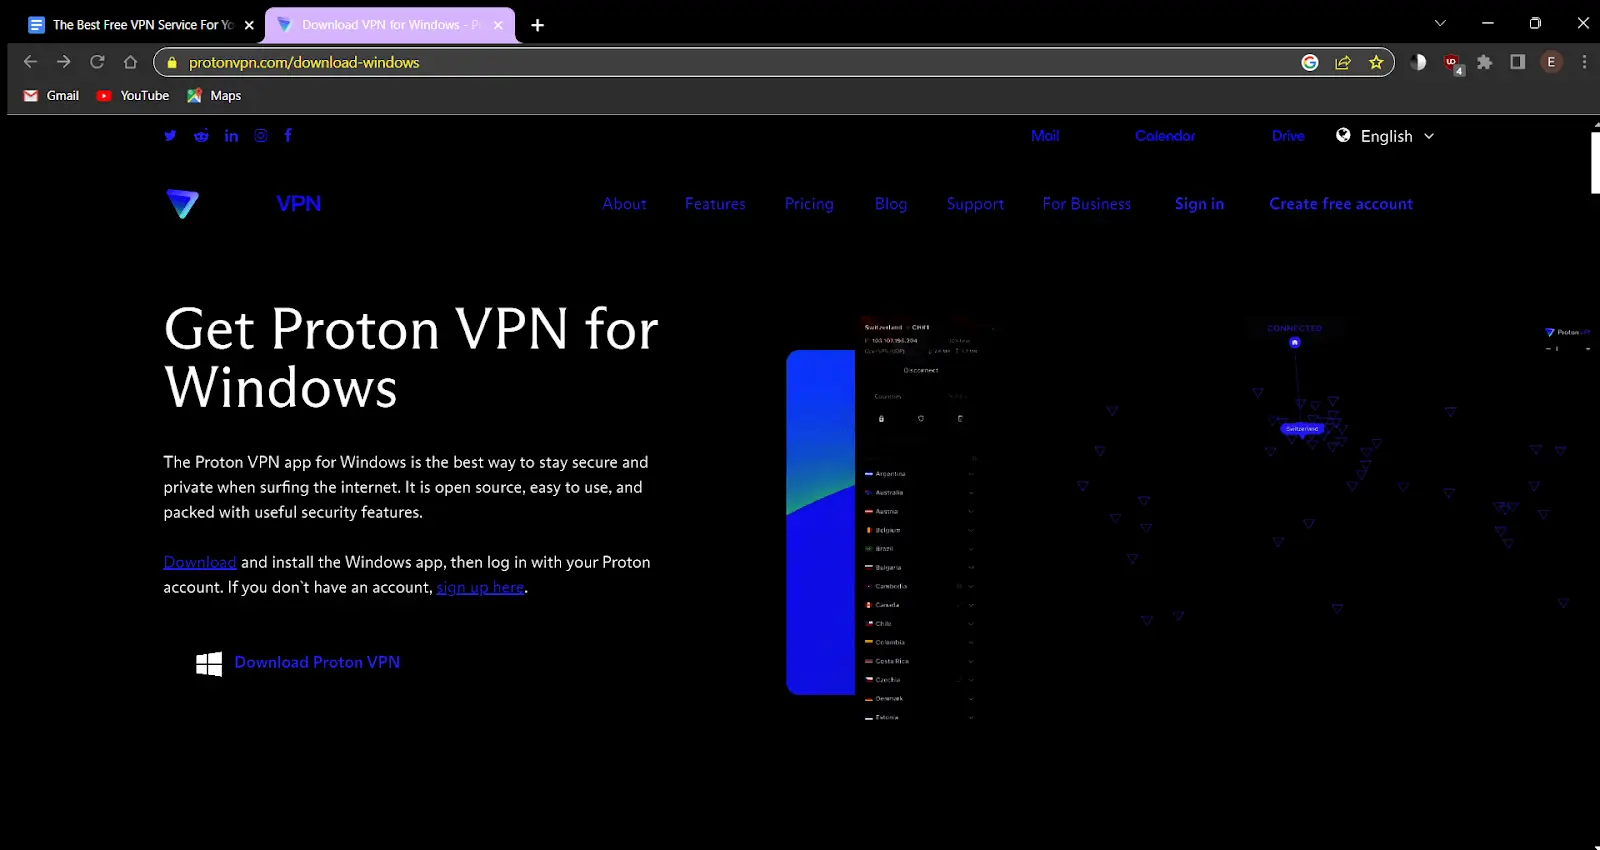Screen dimensions: 1600x850
Task: Open Proton Drive from the top bar
Action: 1288,136
